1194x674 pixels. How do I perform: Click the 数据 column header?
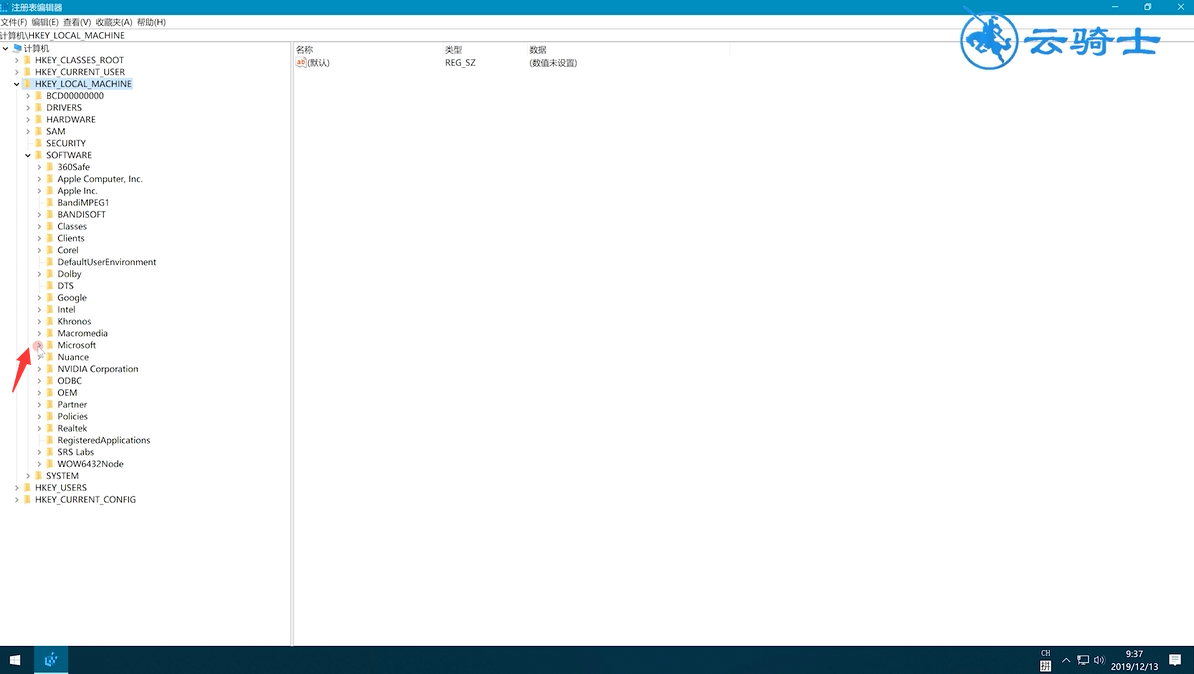click(538, 50)
